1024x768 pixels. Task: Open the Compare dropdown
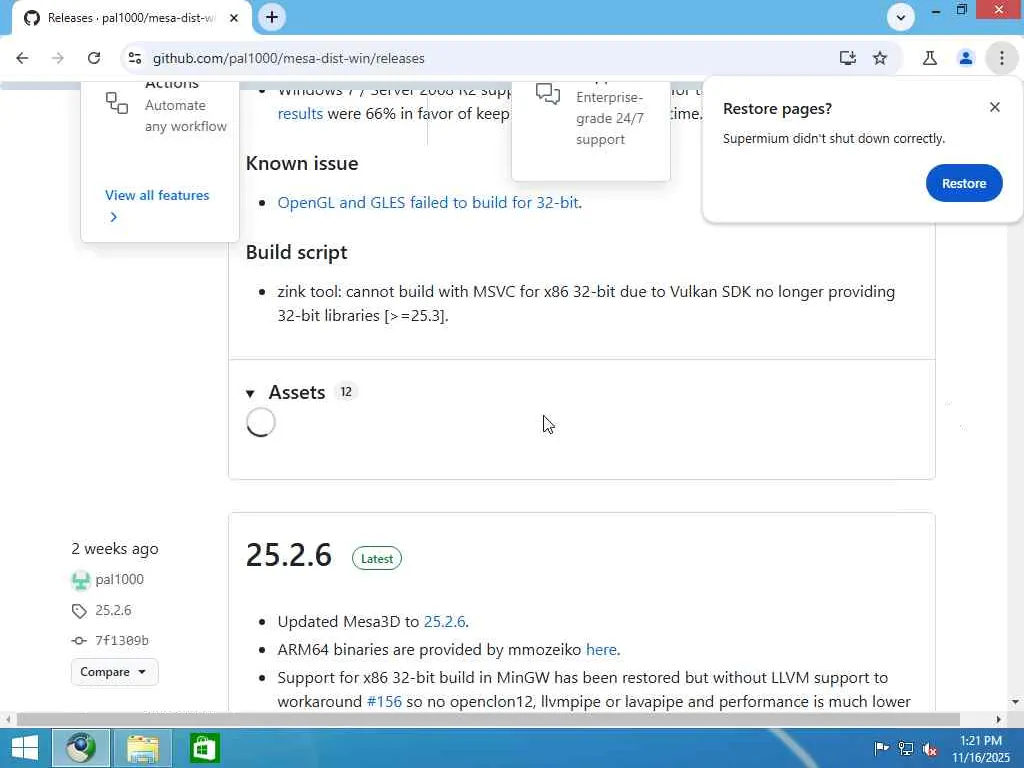point(114,672)
